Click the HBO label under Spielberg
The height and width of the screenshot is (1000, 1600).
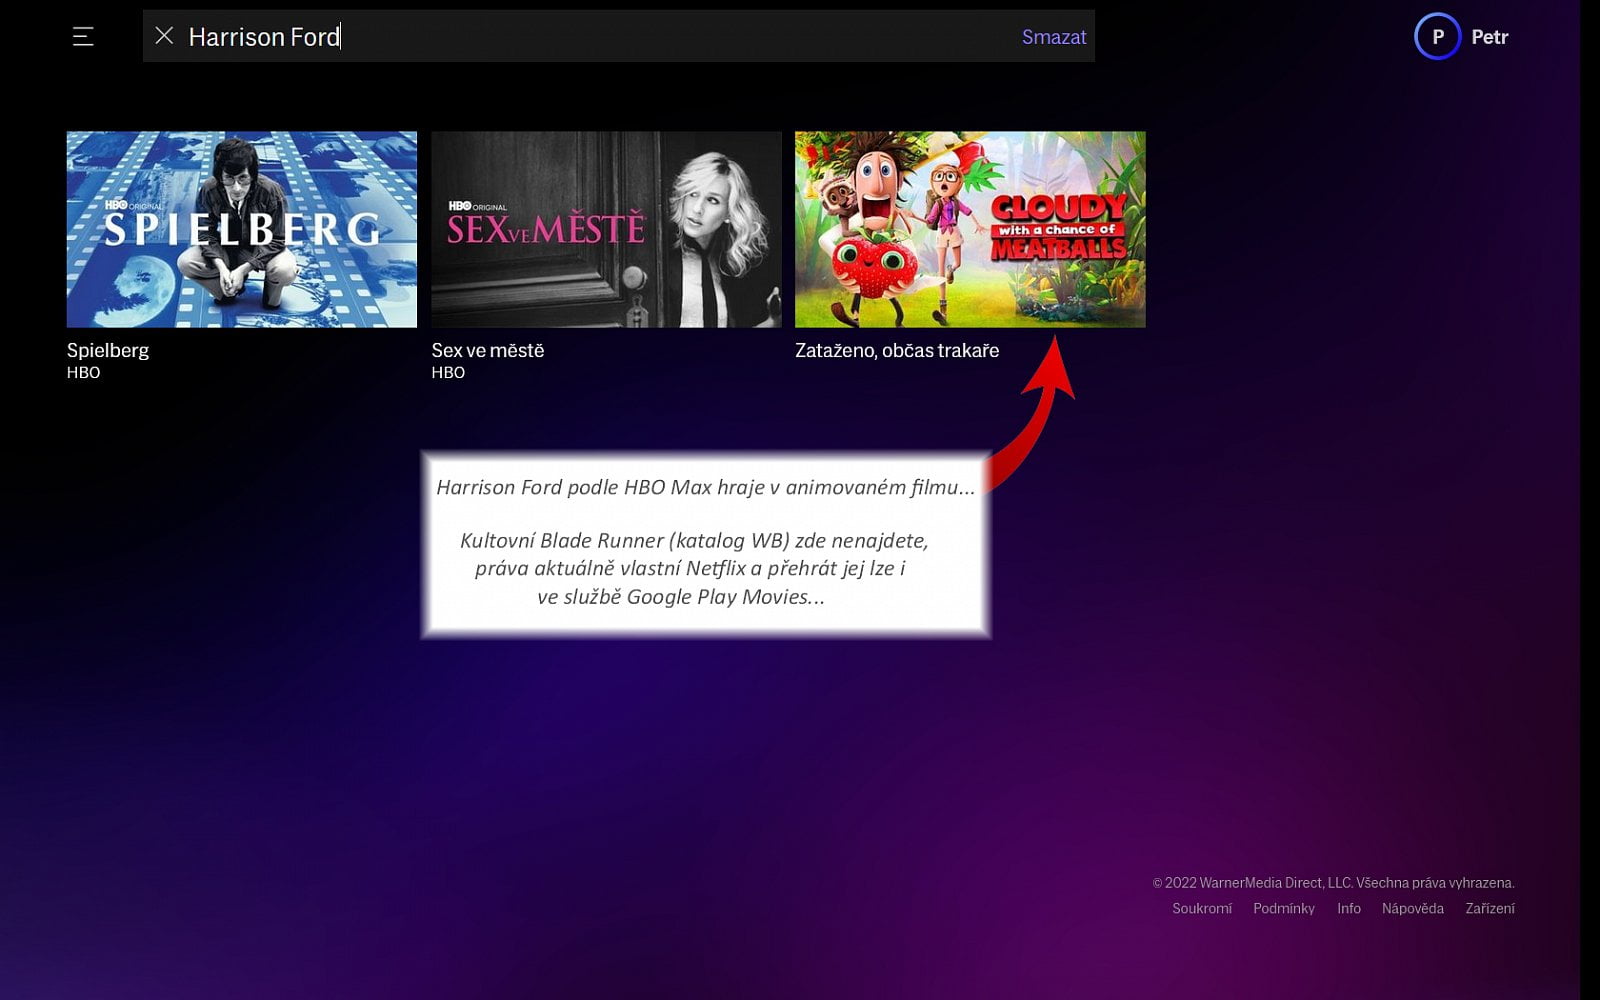(84, 372)
